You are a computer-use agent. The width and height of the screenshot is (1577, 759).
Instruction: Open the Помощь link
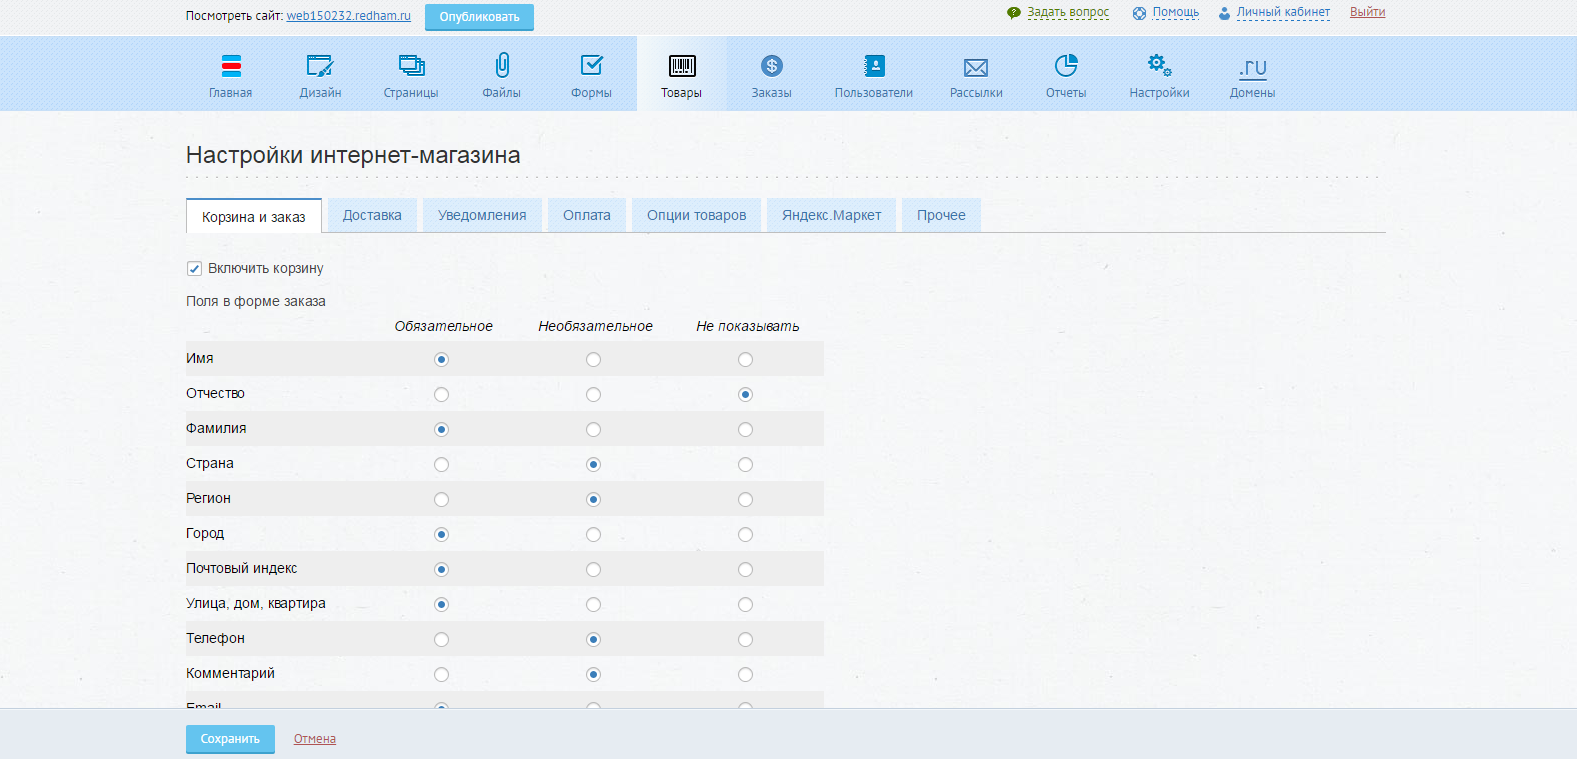click(1176, 12)
